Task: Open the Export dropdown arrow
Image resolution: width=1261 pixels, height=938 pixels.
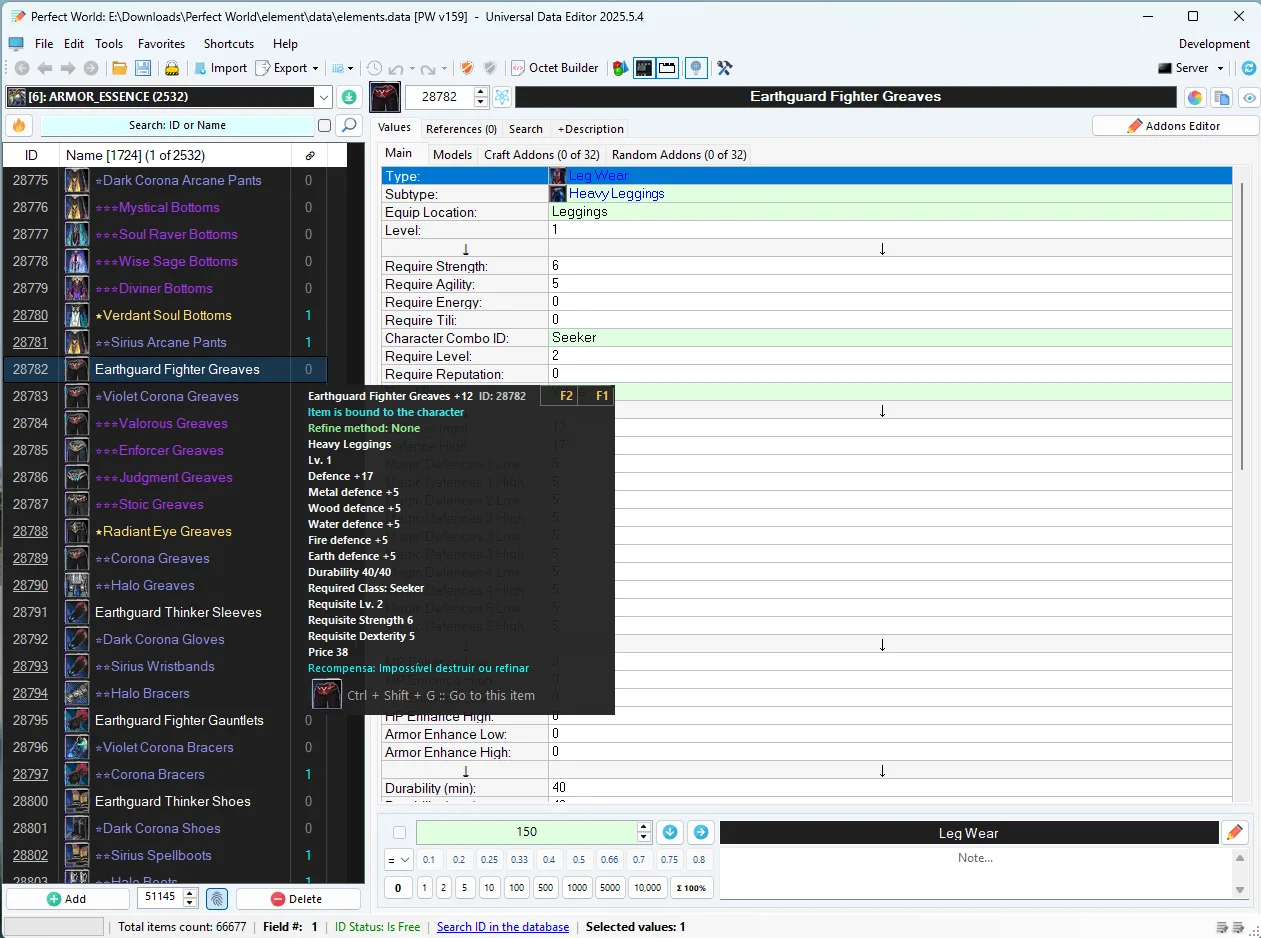Action: pyautogui.click(x=315, y=68)
